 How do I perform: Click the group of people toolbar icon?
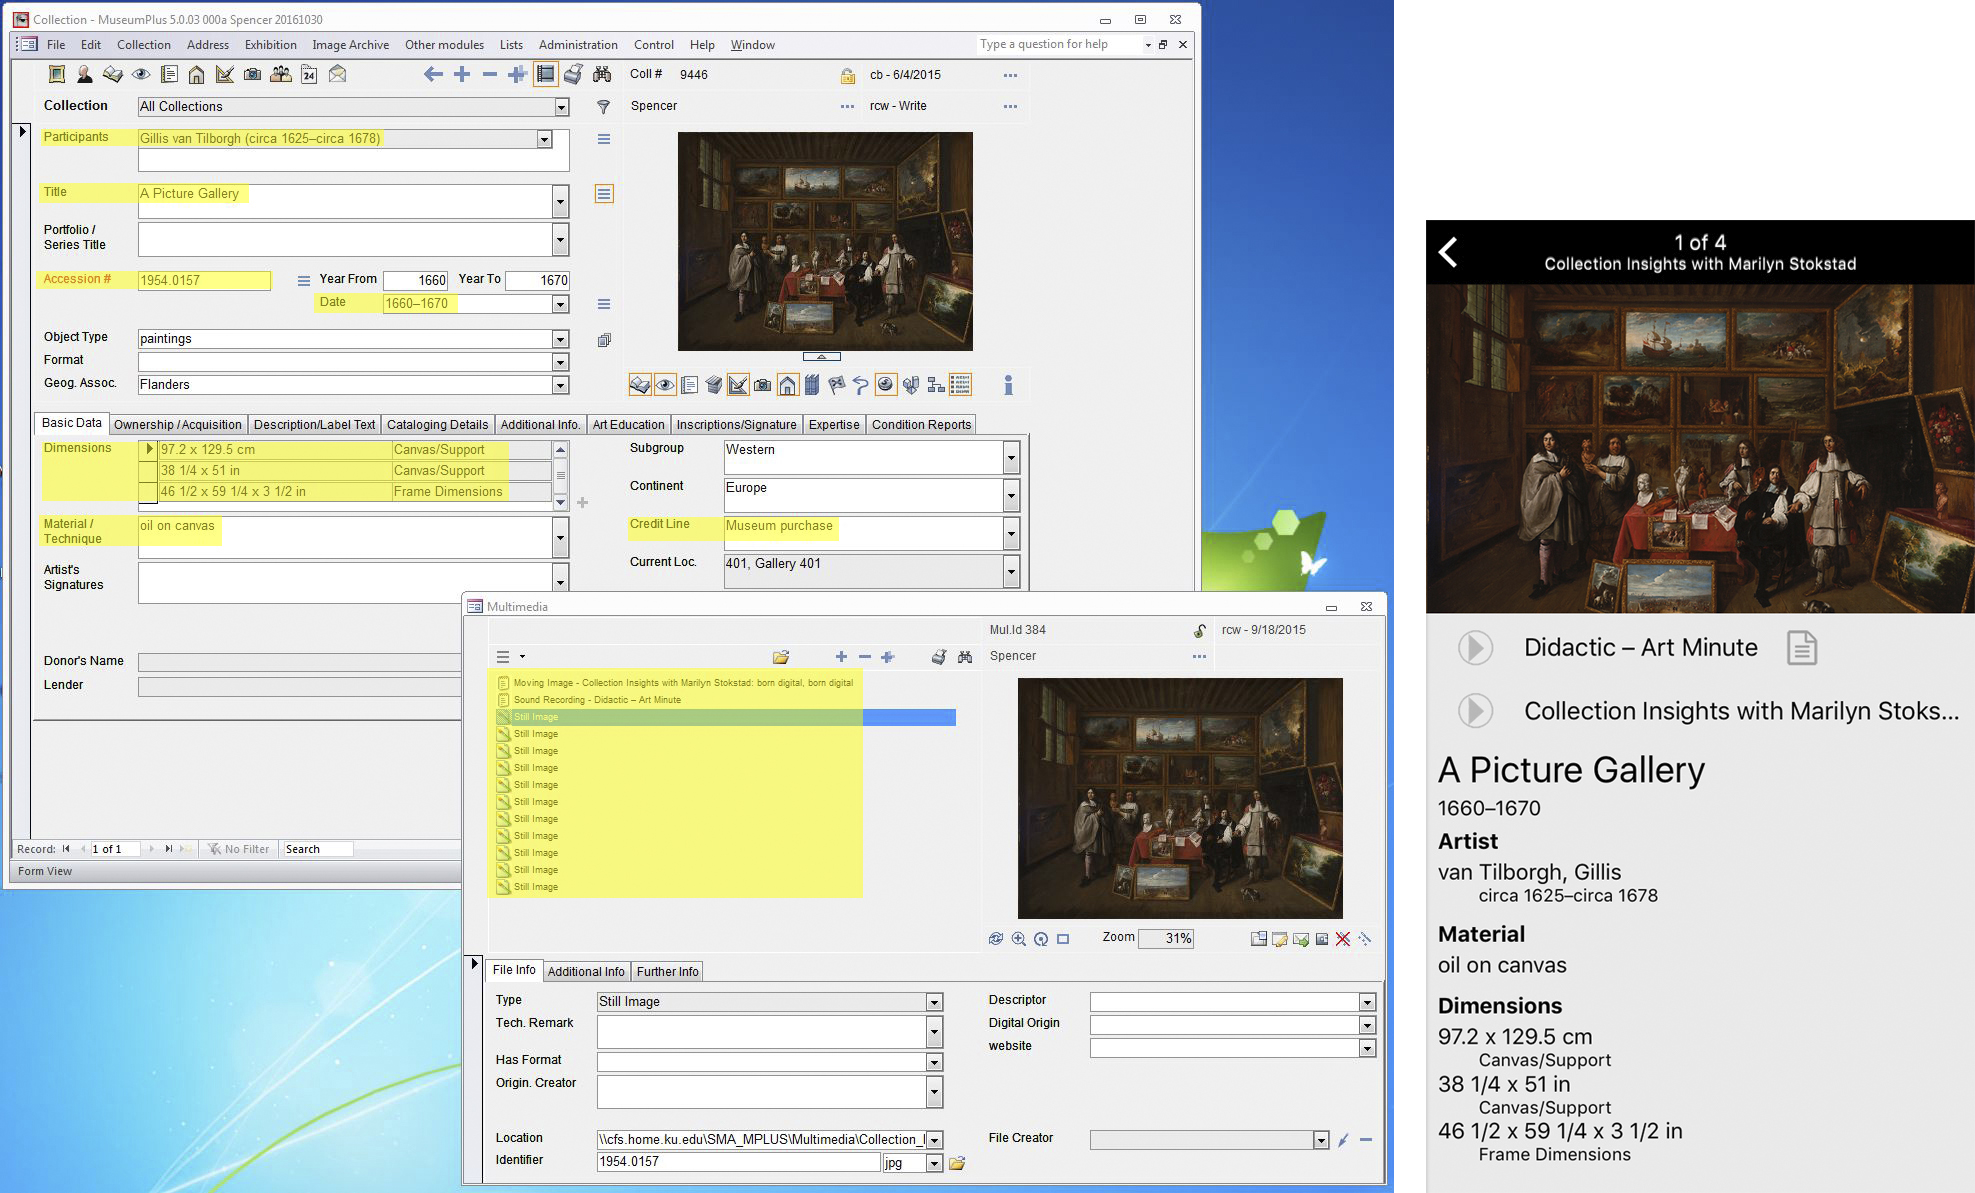281,74
